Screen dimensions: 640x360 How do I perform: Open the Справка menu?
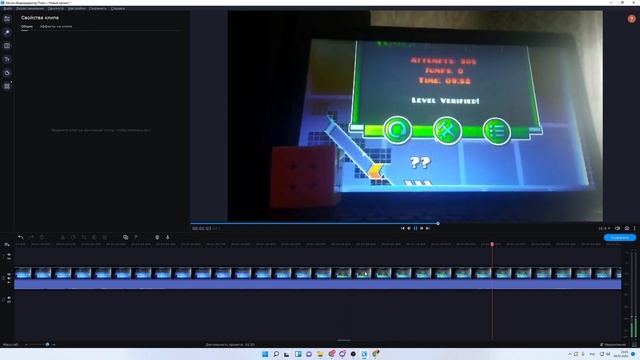[x=118, y=8]
